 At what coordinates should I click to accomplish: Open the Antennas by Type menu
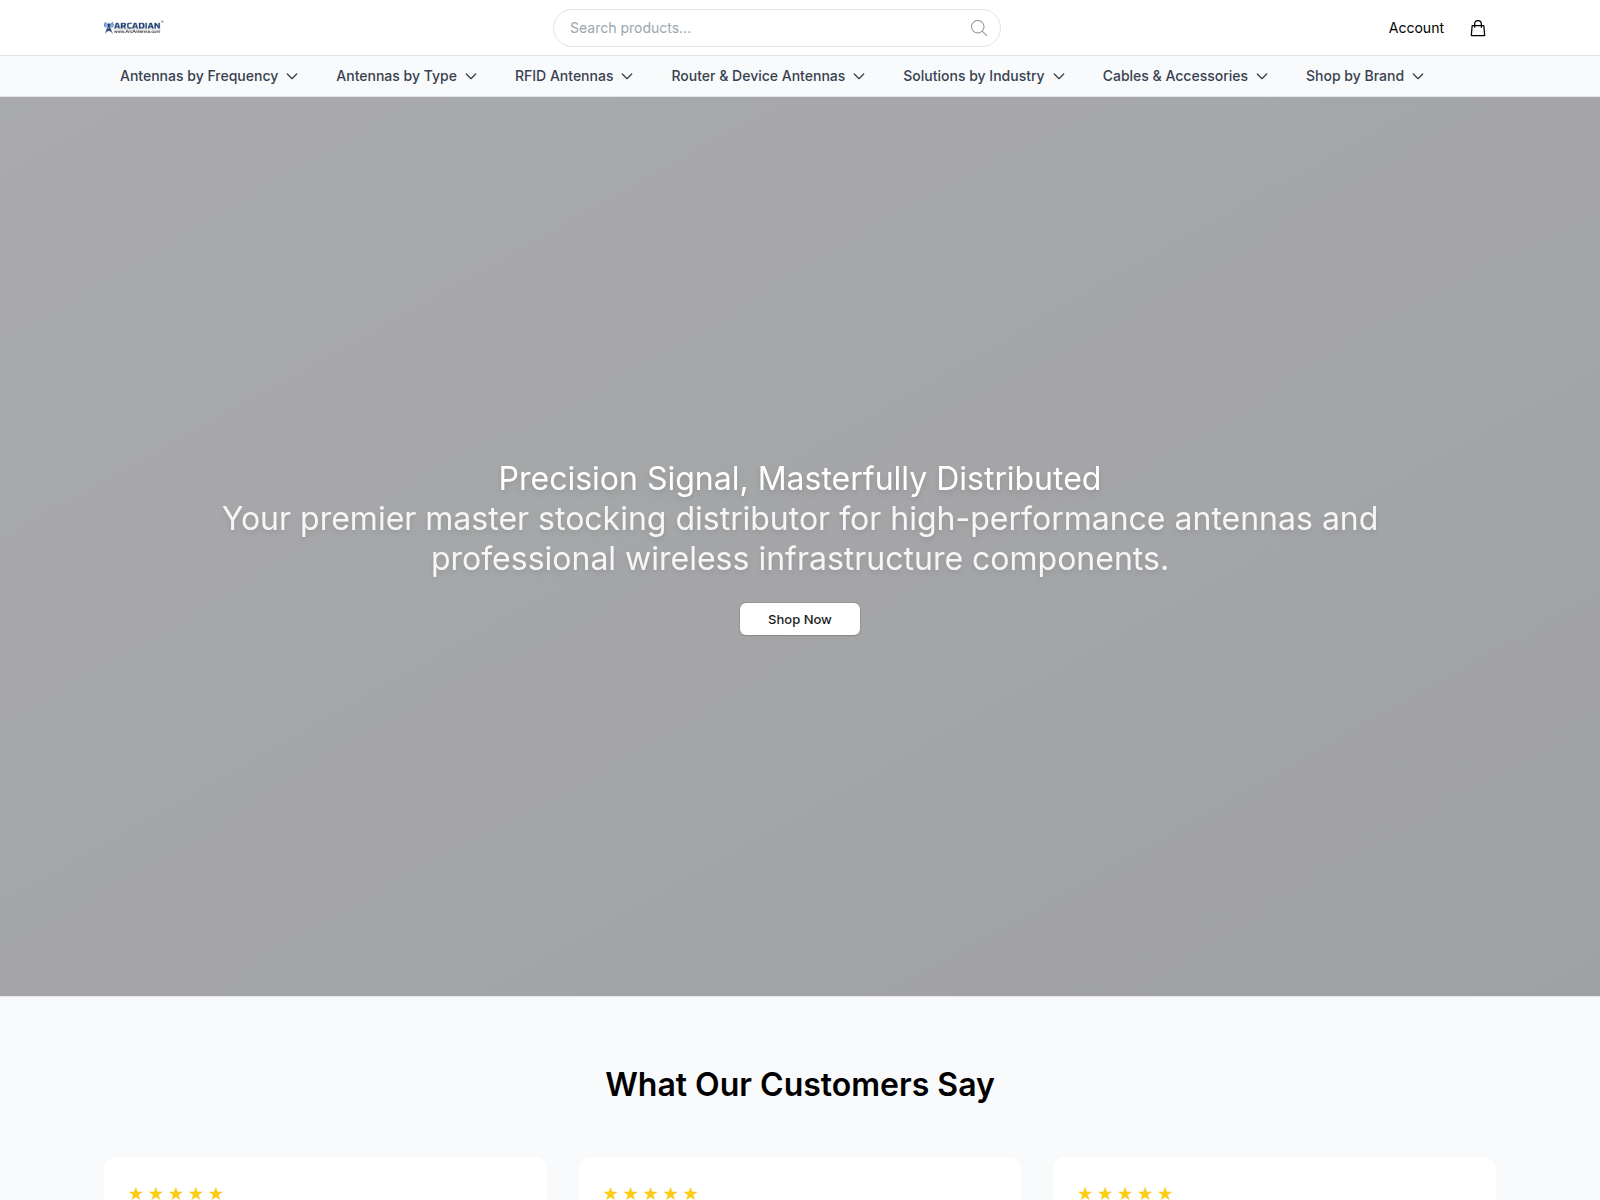point(406,76)
